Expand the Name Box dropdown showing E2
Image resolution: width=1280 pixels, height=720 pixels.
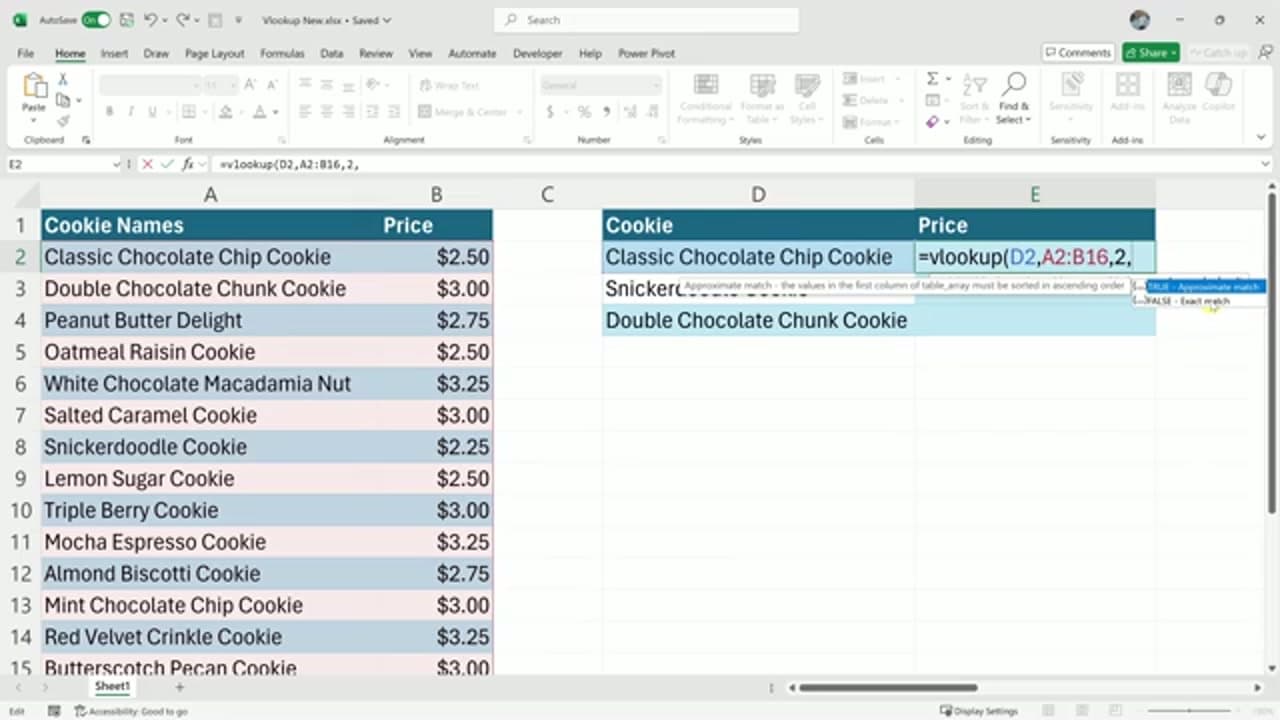coord(116,164)
